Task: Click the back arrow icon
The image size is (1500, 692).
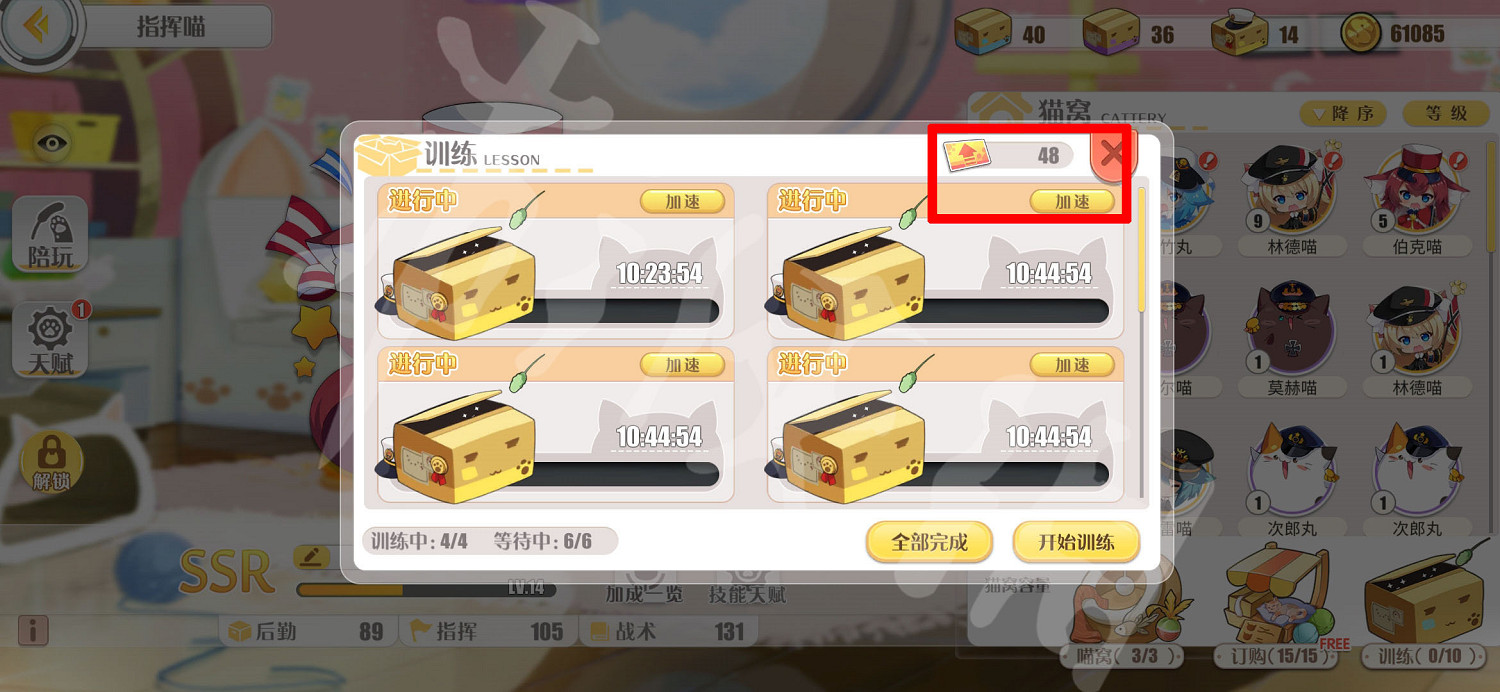Action: coord(37,27)
